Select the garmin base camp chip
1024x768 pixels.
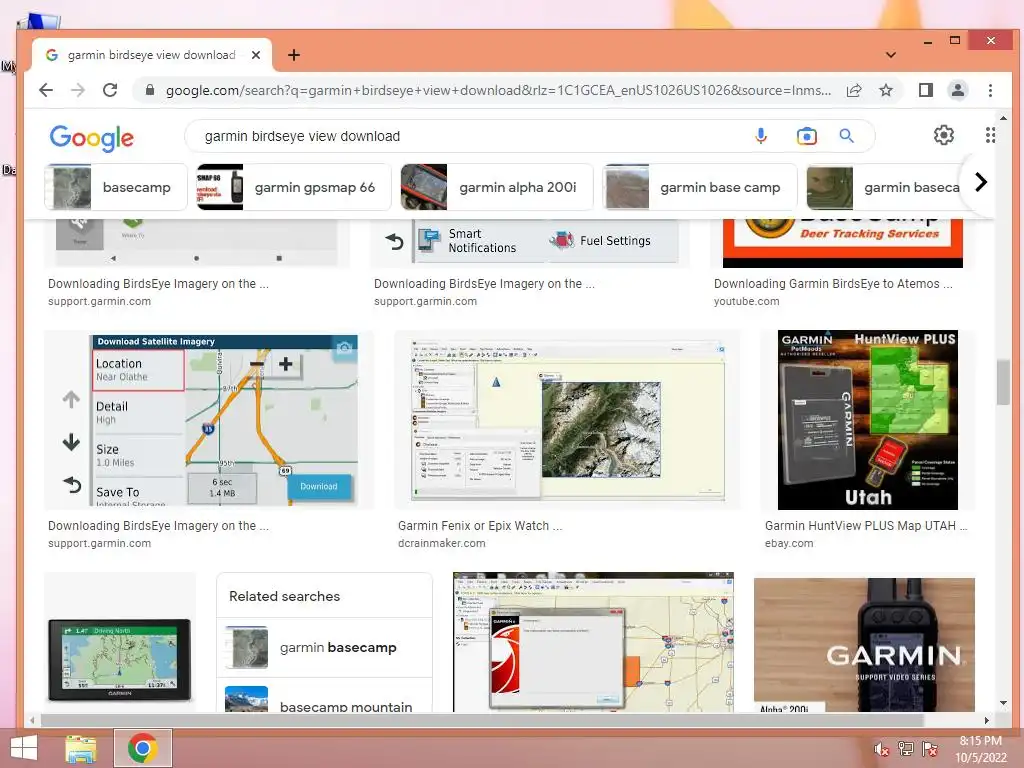point(699,187)
